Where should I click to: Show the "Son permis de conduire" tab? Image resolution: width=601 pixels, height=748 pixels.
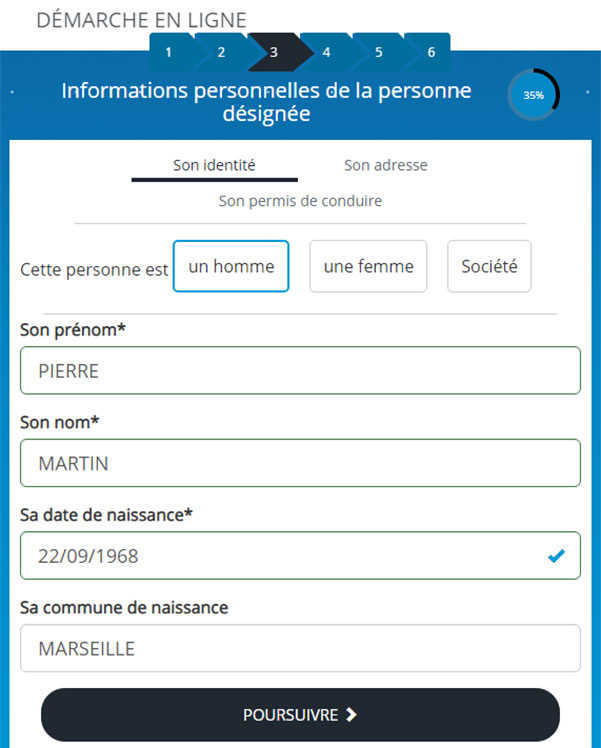point(300,201)
